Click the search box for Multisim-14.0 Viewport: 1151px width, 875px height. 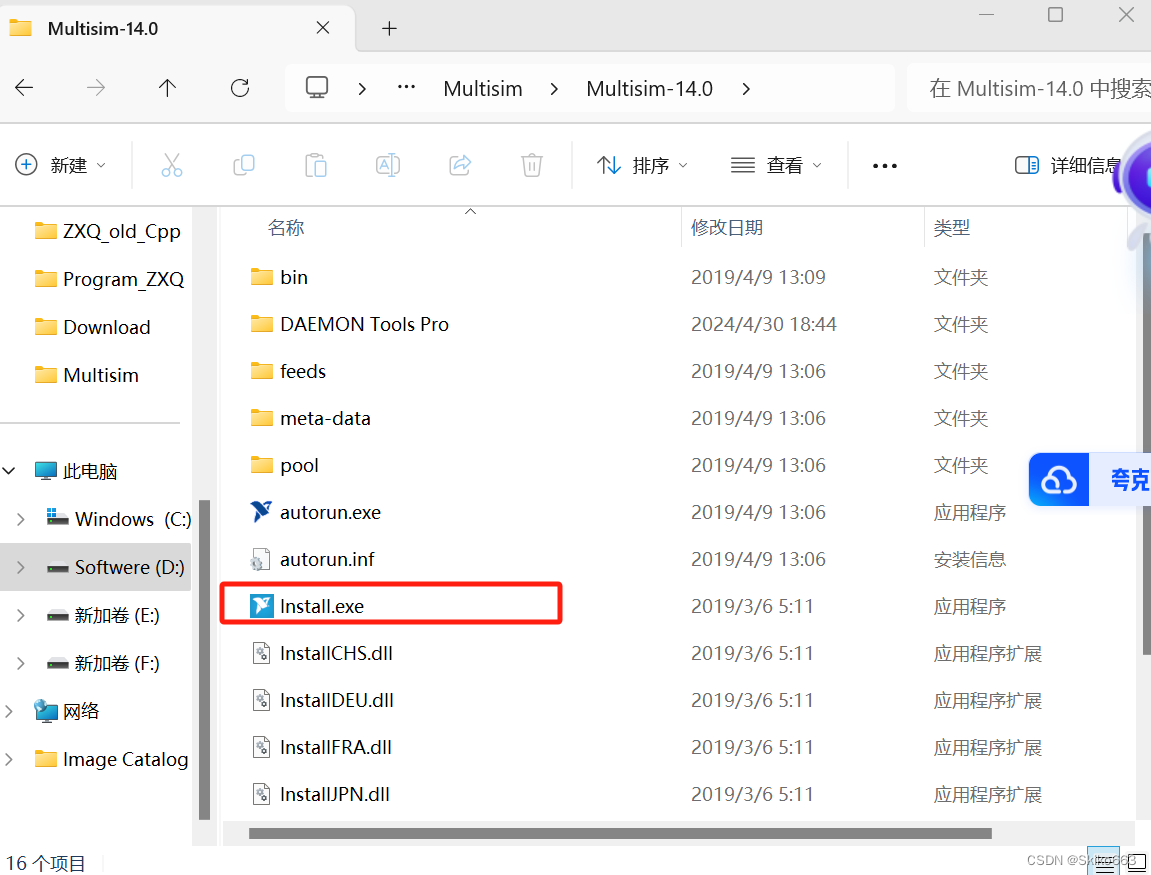tap(1029, 88)
